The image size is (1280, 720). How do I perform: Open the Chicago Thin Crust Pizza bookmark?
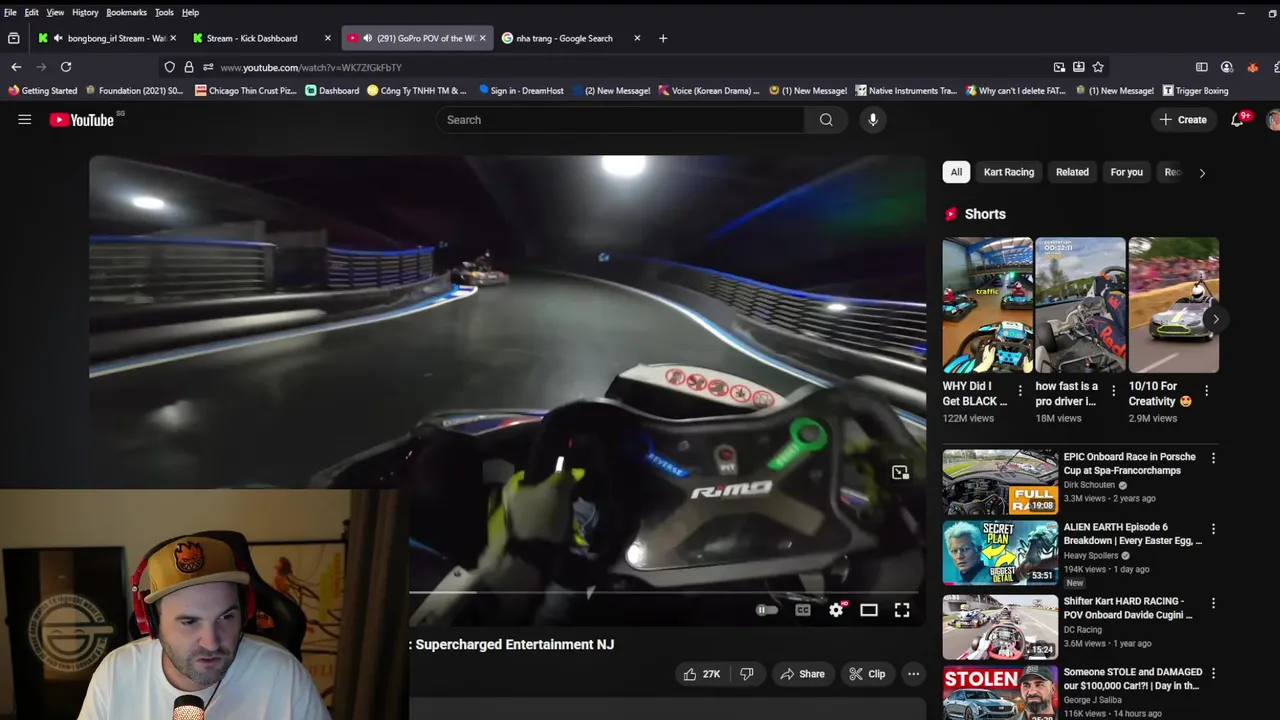pos(246,90)
